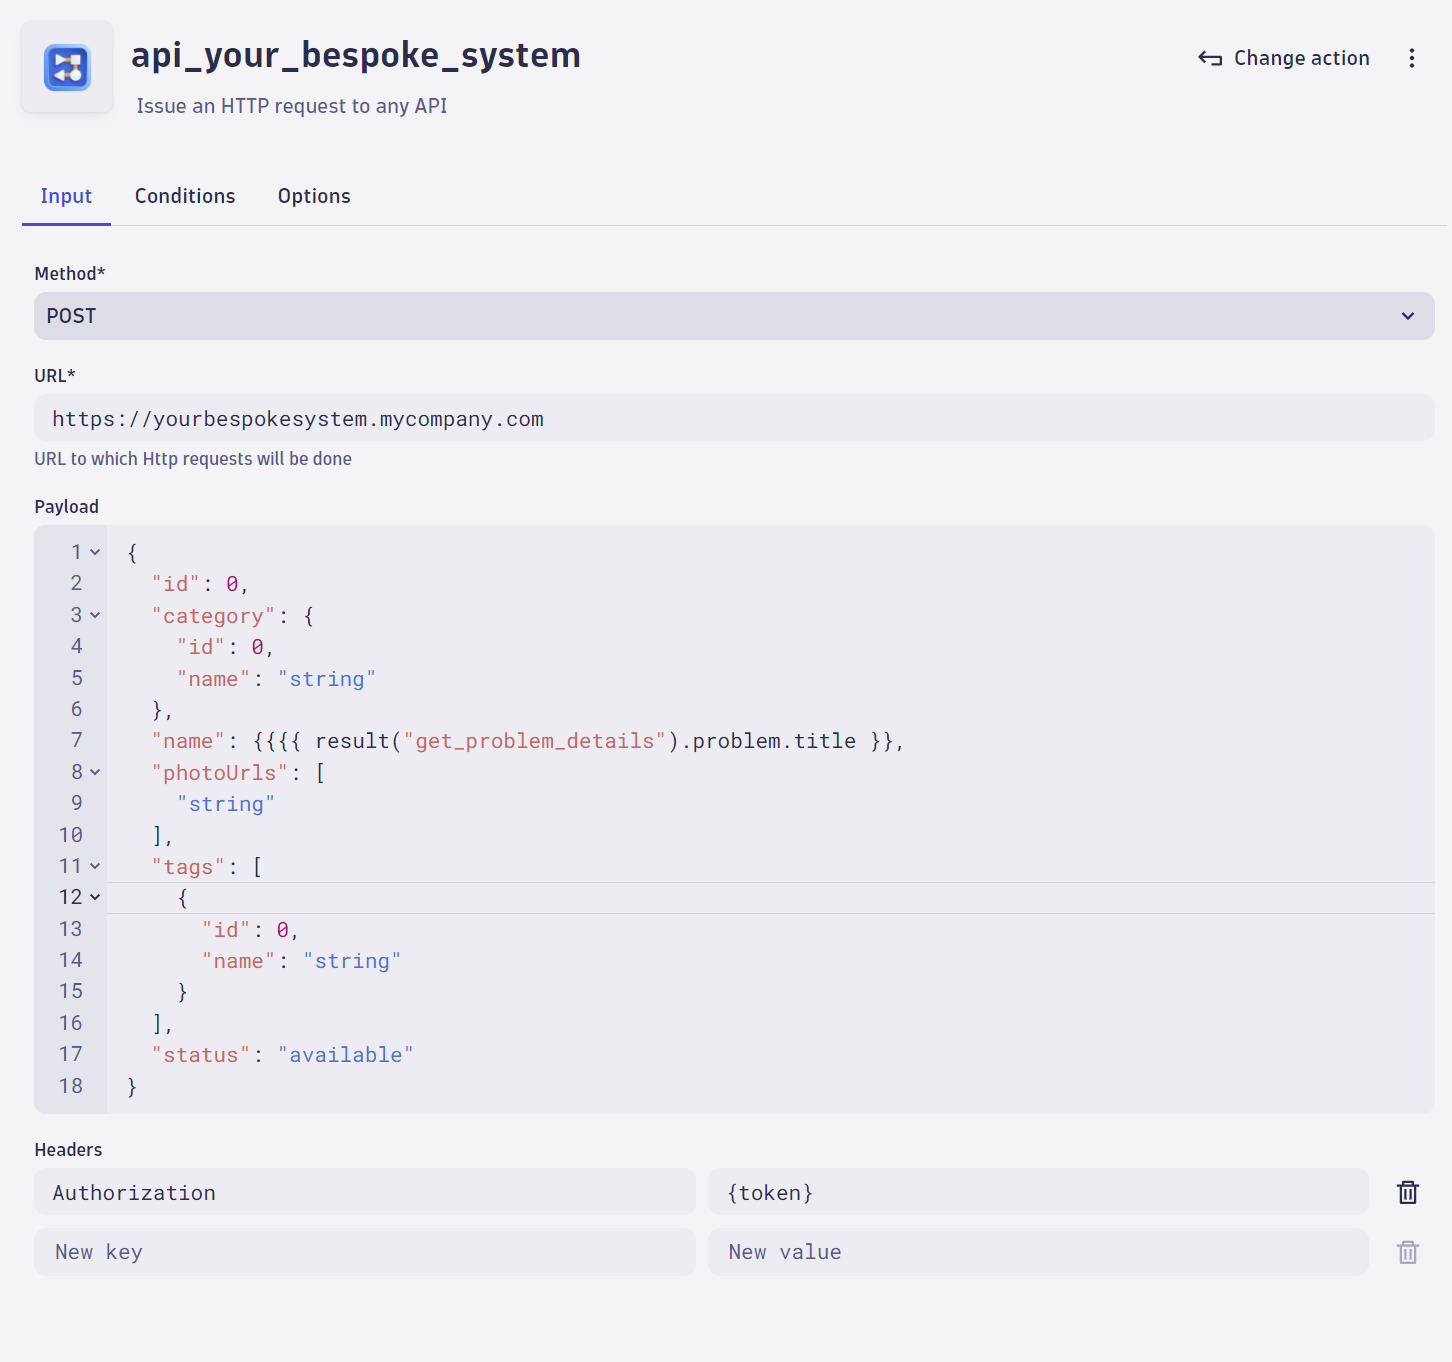Click the "status" key on line 17
The height and width of the screenshot is (1362, 1452).
pos(200,1055)
